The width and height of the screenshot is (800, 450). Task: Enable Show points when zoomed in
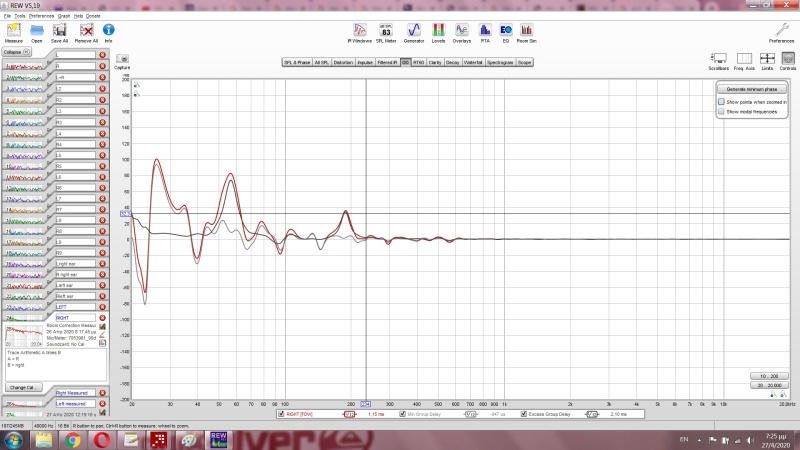[x=722, y=102]
